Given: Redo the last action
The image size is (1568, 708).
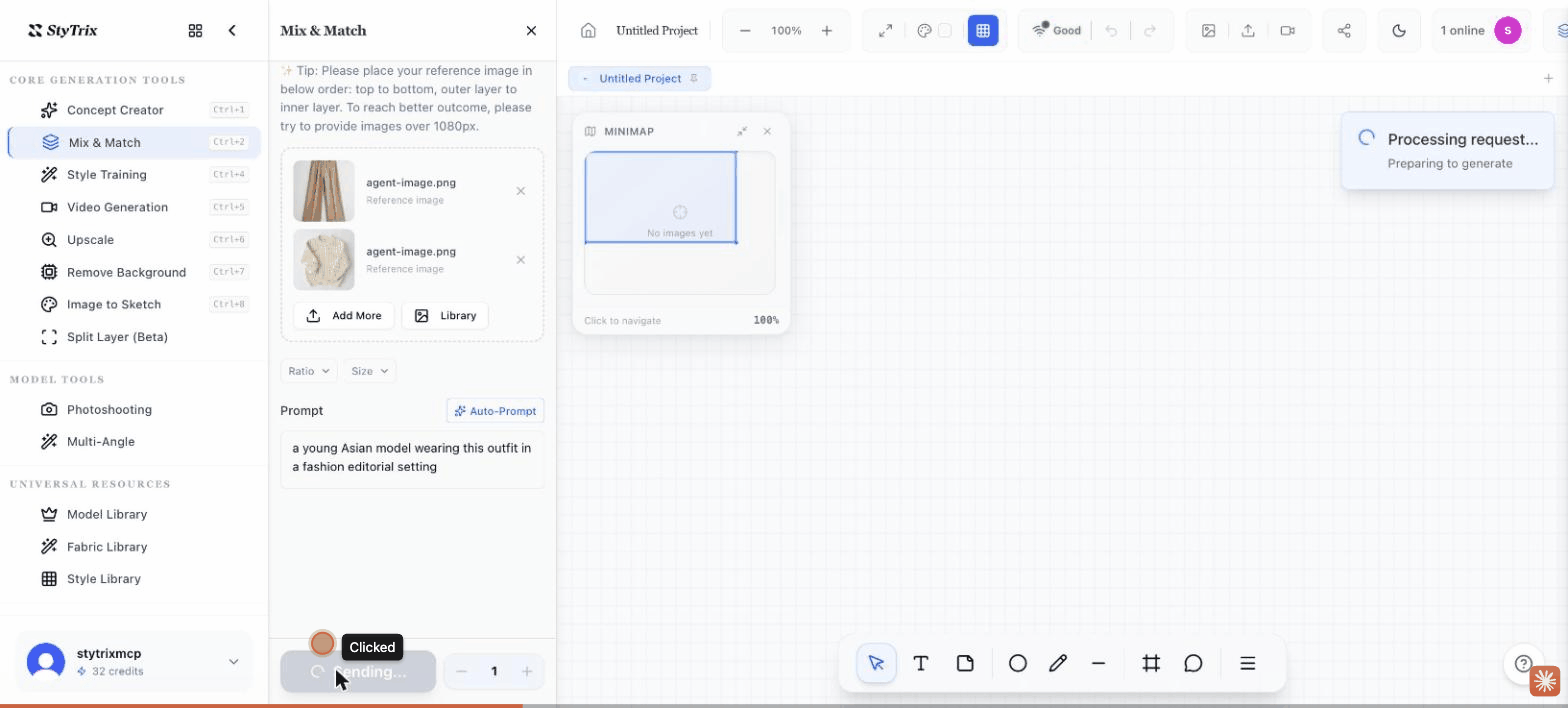Looking at the screenshot, I should pyautogui.click(x=1150, y=31).
